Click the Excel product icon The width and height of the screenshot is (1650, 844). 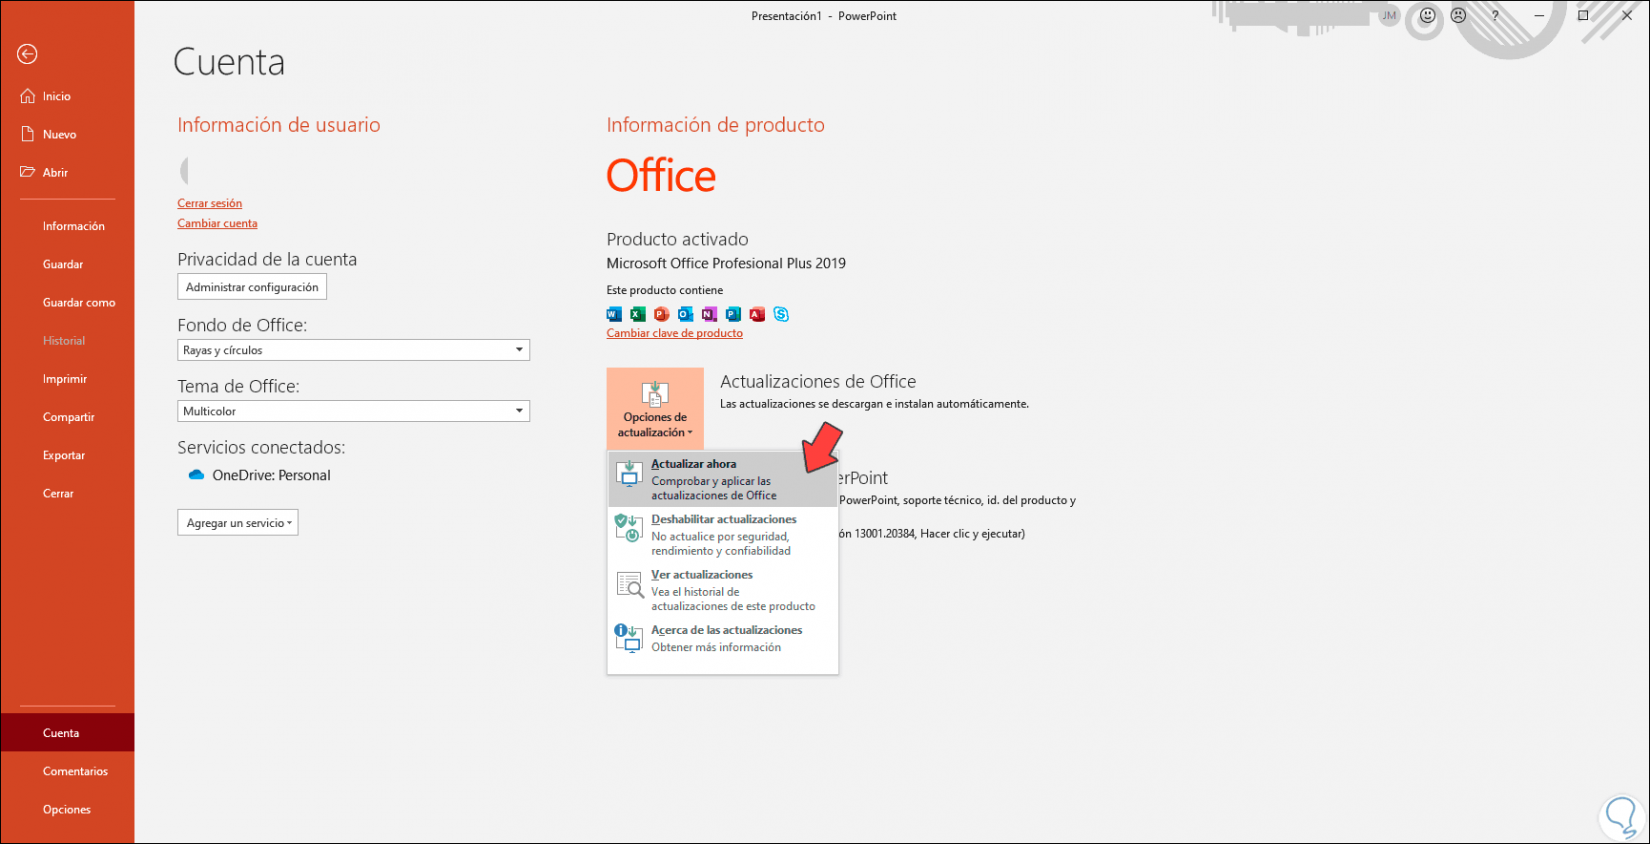pyautogui.click(x=638, y=314)
